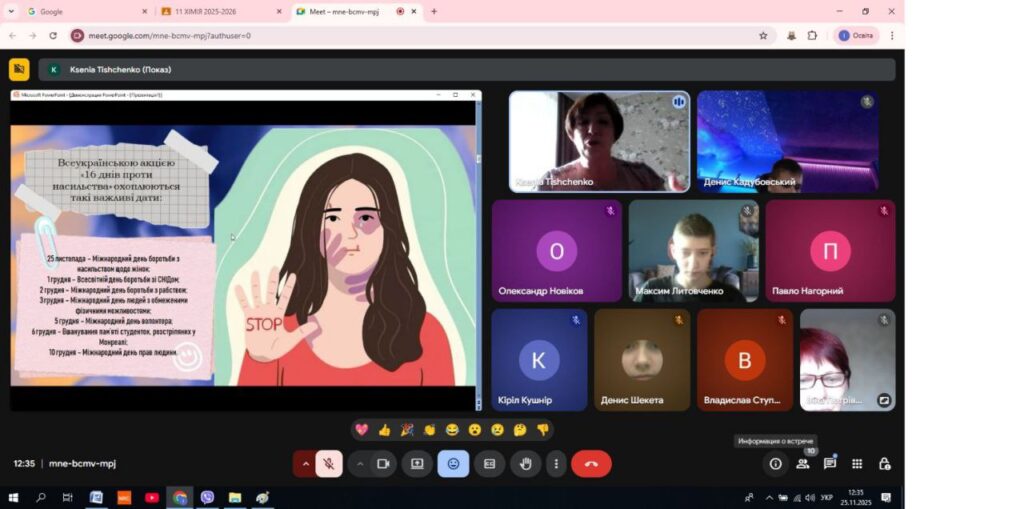Screen dimensions: 1024x509
Task: Open the meeting information panel
Action: tap(775, 464)
